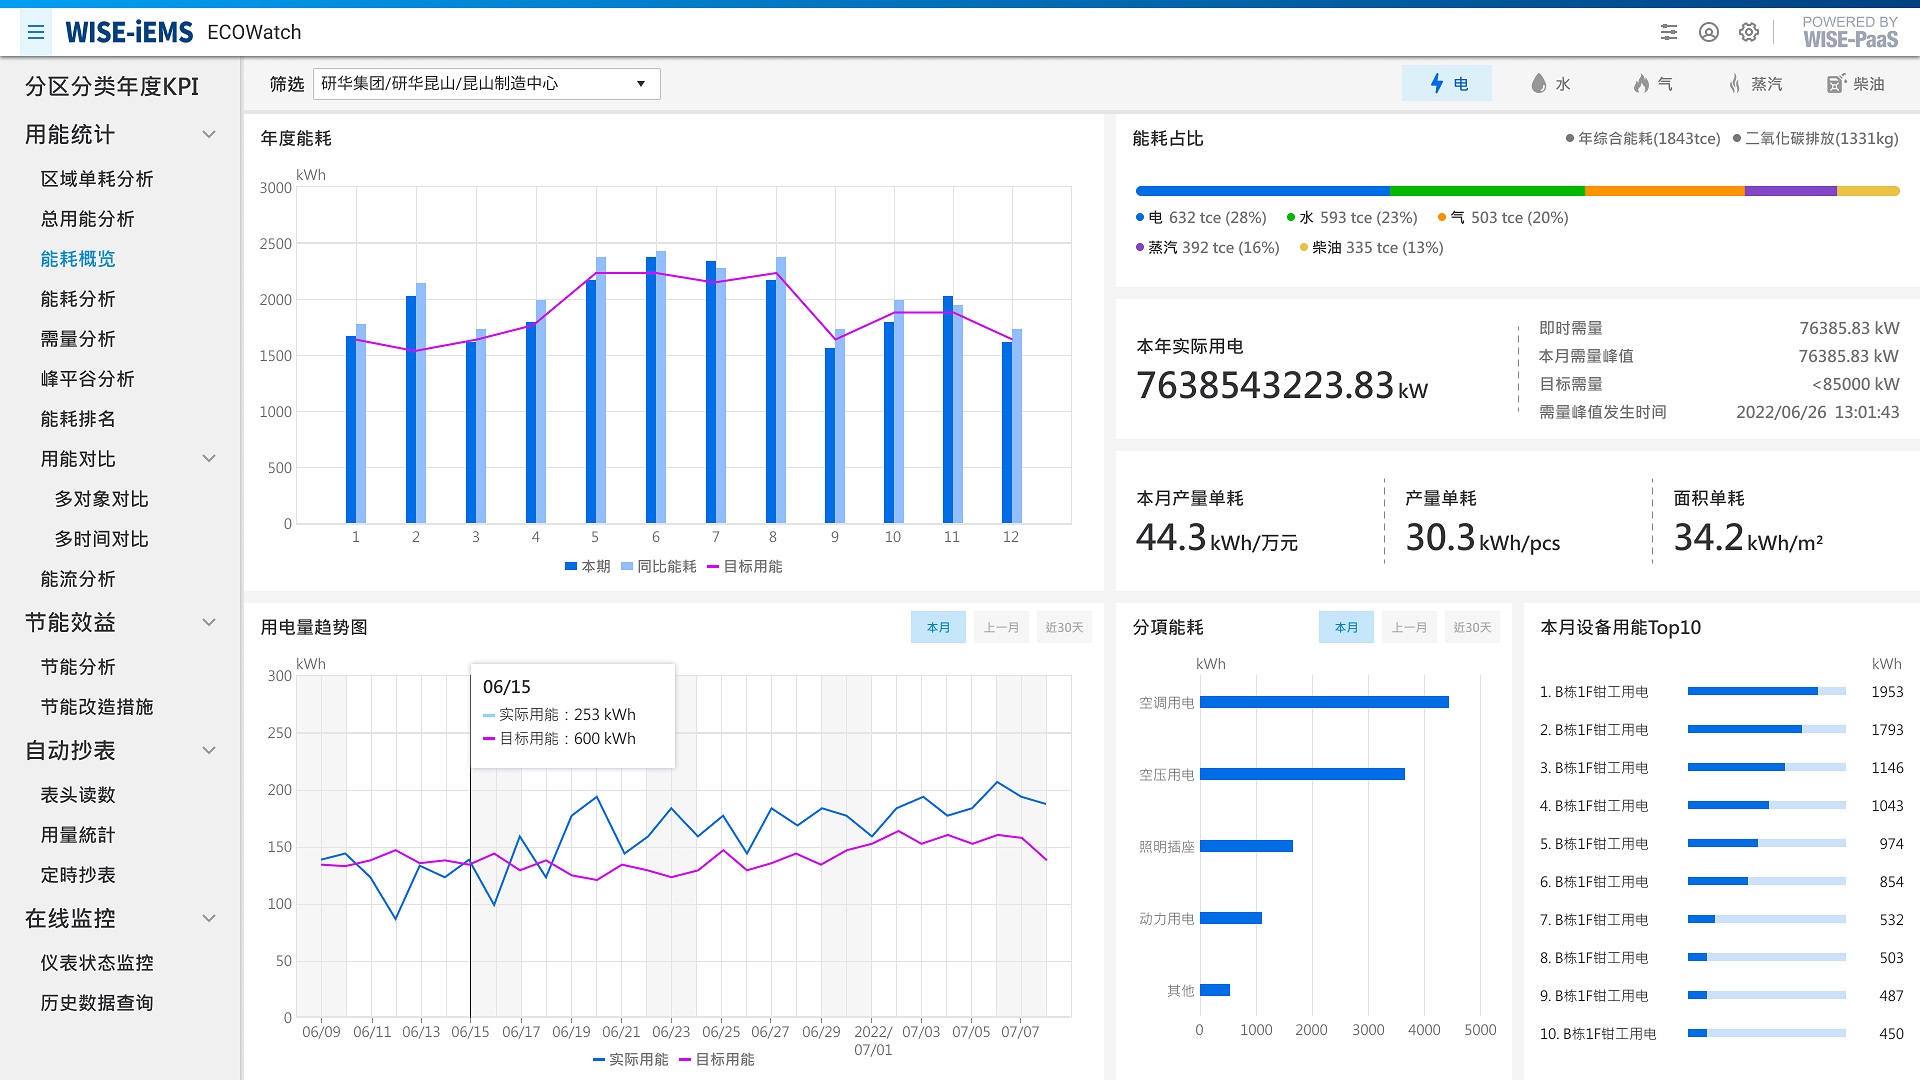Click the blue 电 segment of consumption bar
1920x1080 pixels.
tap(1262, 190)
